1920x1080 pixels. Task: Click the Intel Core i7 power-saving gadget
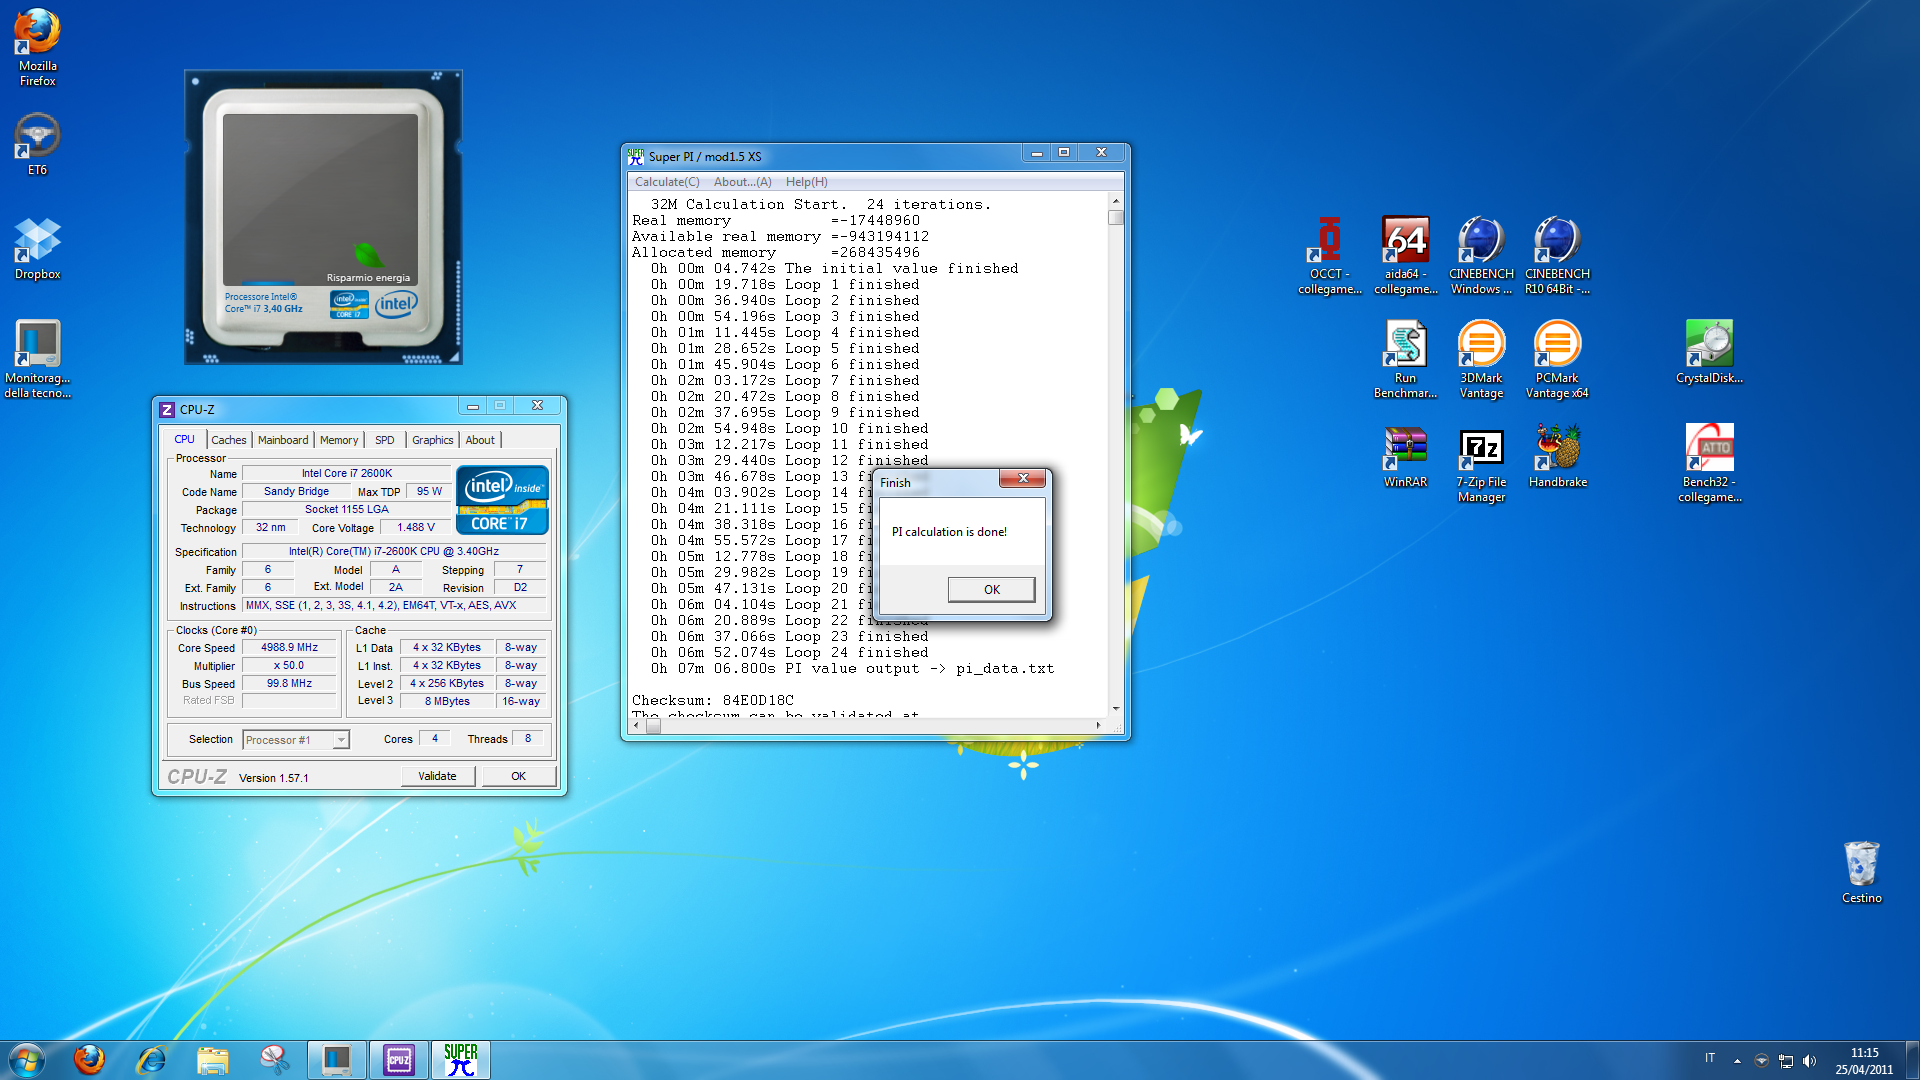click(x=322, y=217)
